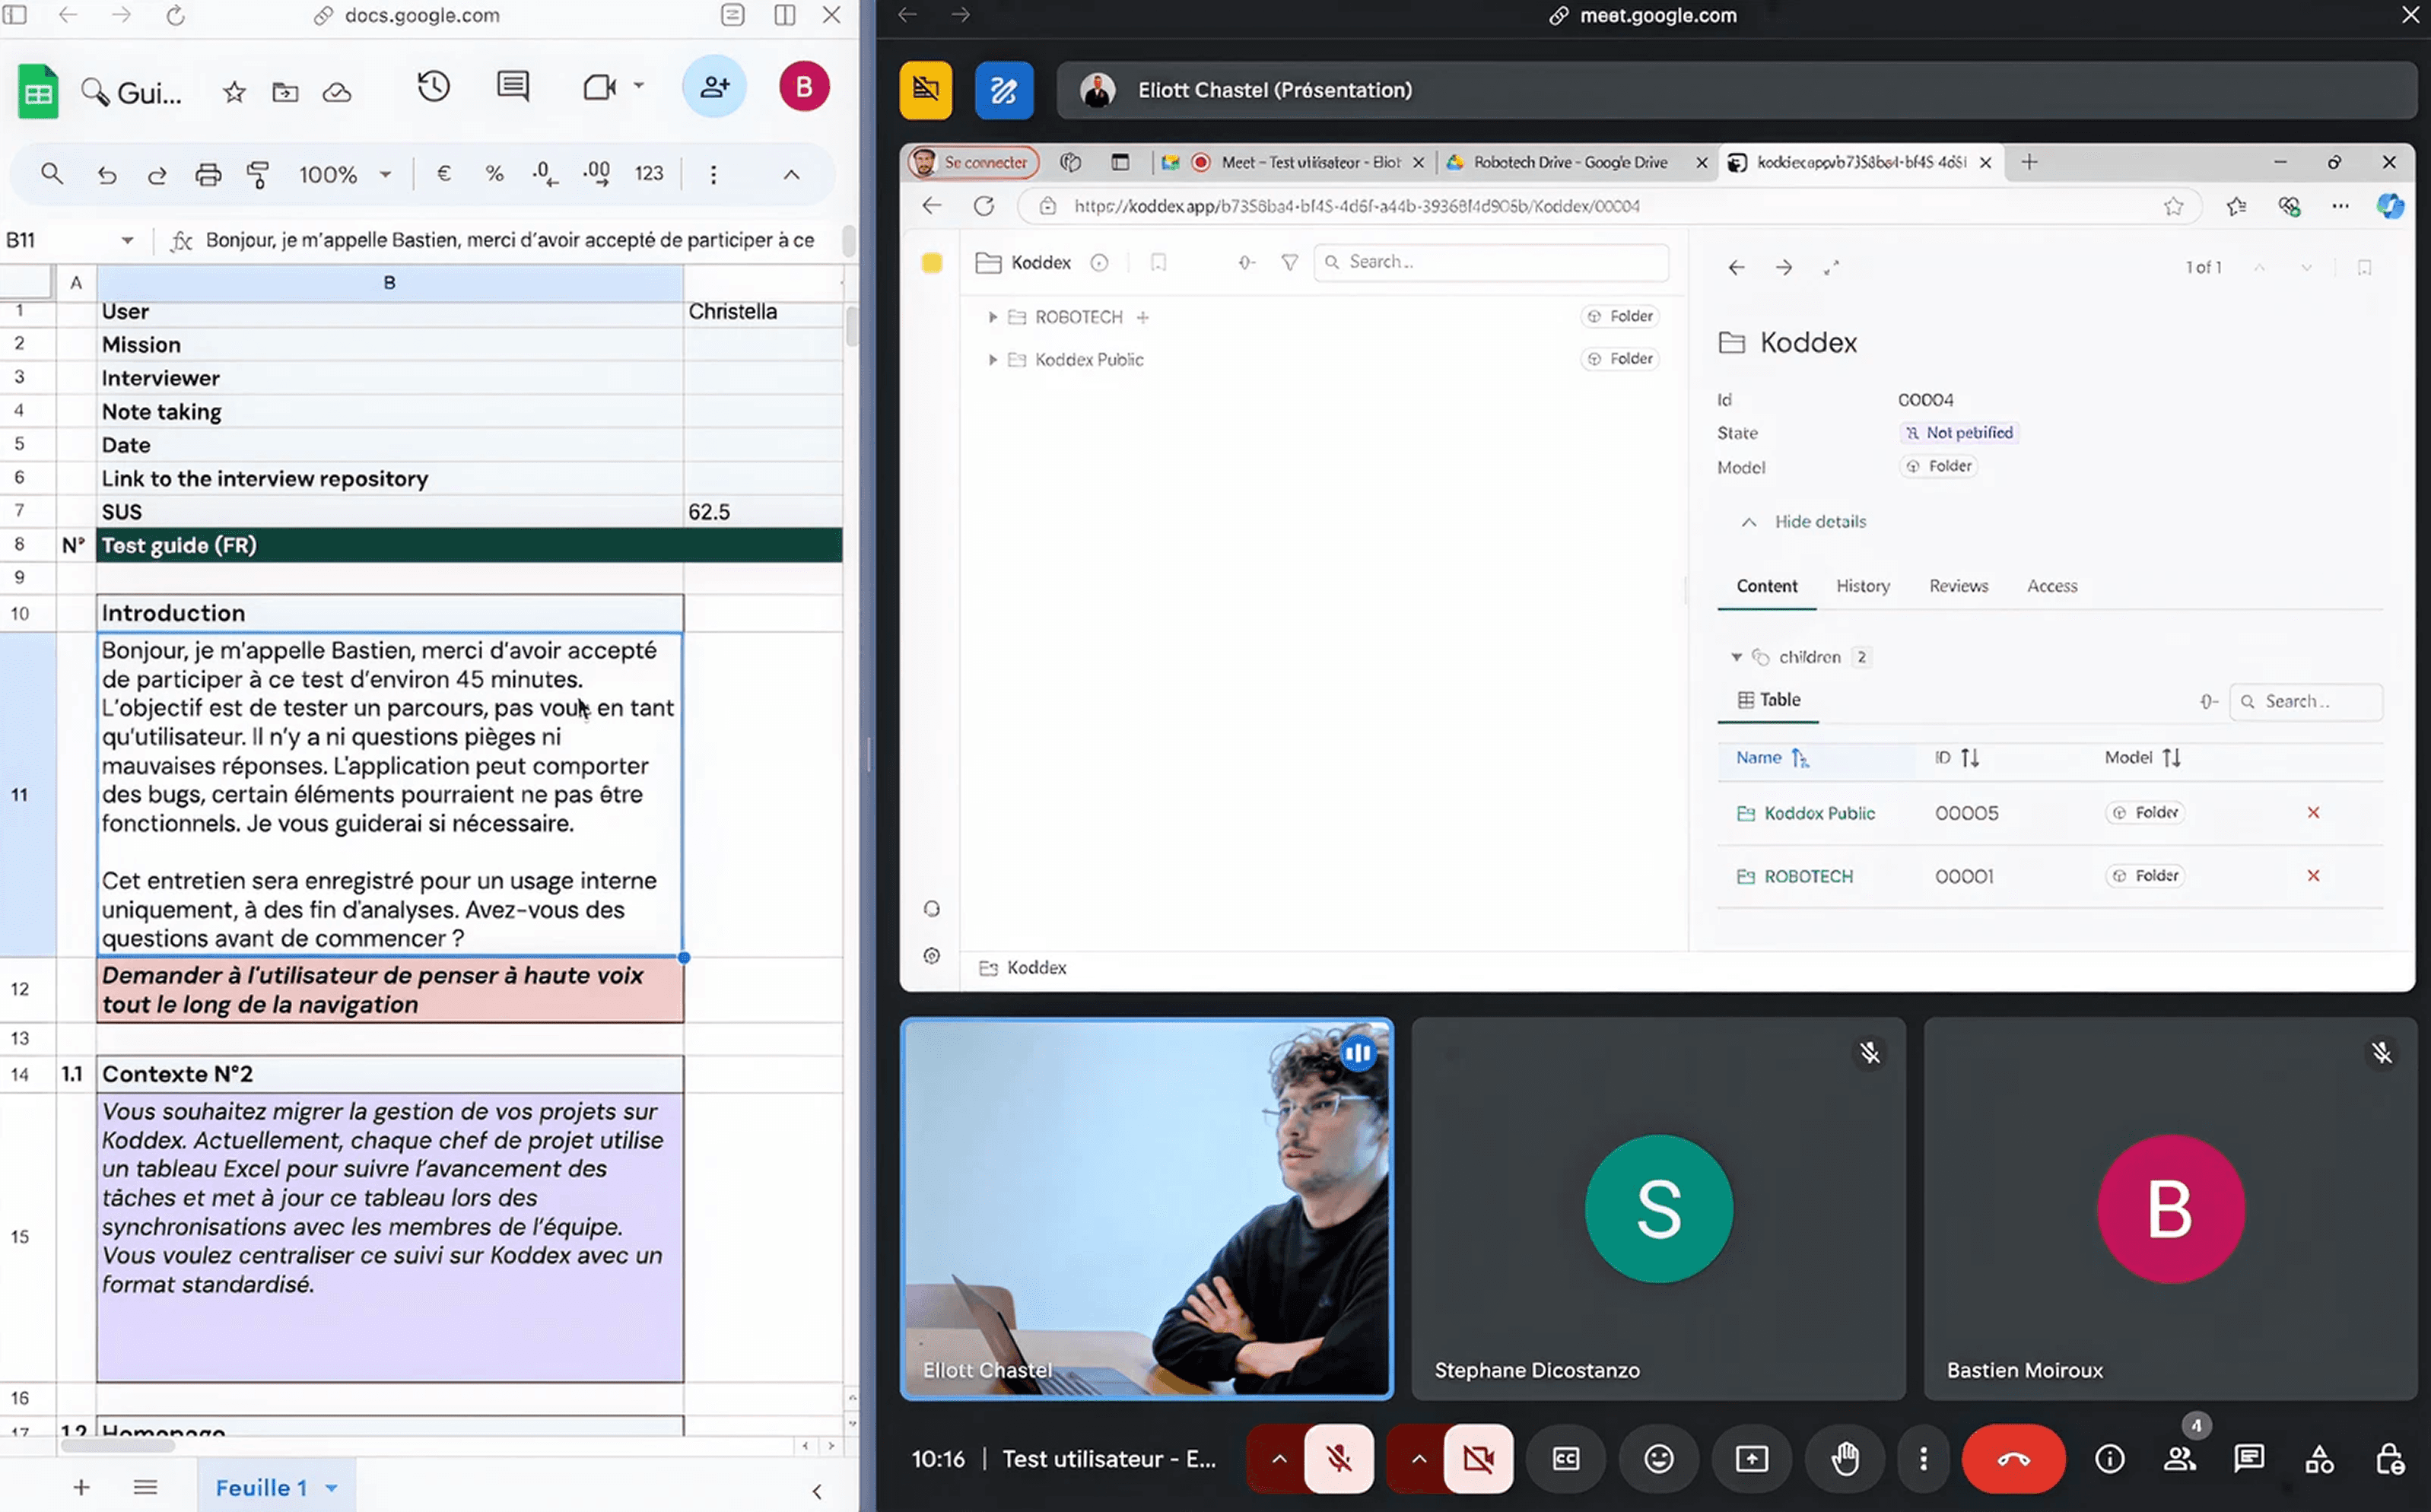Raise hand in the meeting
Image resolution: width=2431 pixels, height=1512 pixels.
(1844, 1458)
